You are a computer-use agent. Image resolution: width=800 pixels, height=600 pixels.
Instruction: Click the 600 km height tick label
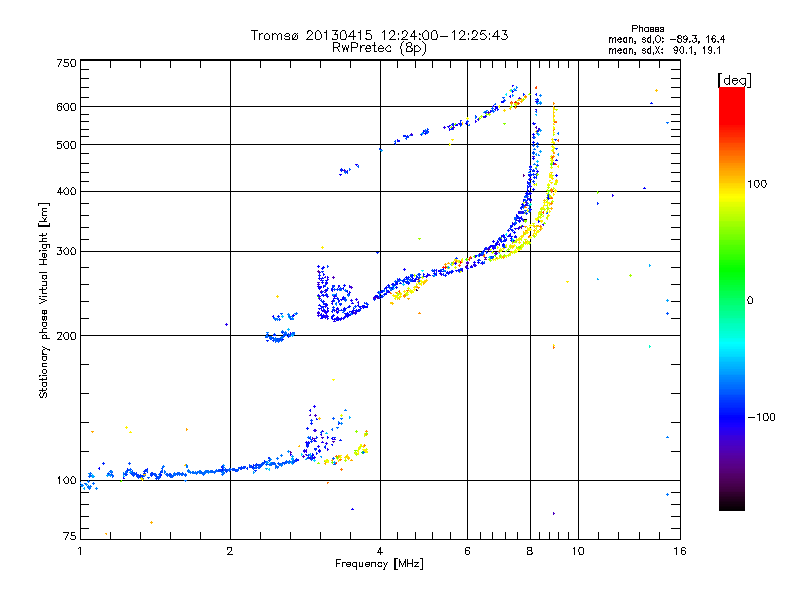click(66, 107)
